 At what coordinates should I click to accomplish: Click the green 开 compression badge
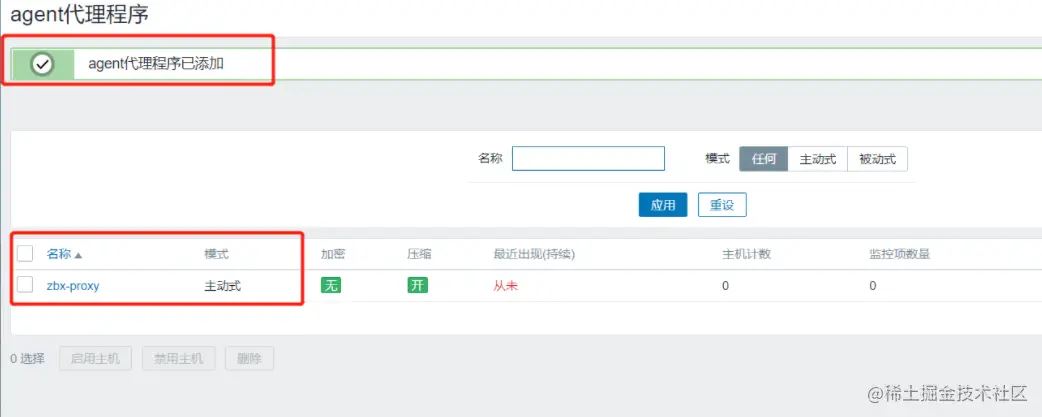418,286
